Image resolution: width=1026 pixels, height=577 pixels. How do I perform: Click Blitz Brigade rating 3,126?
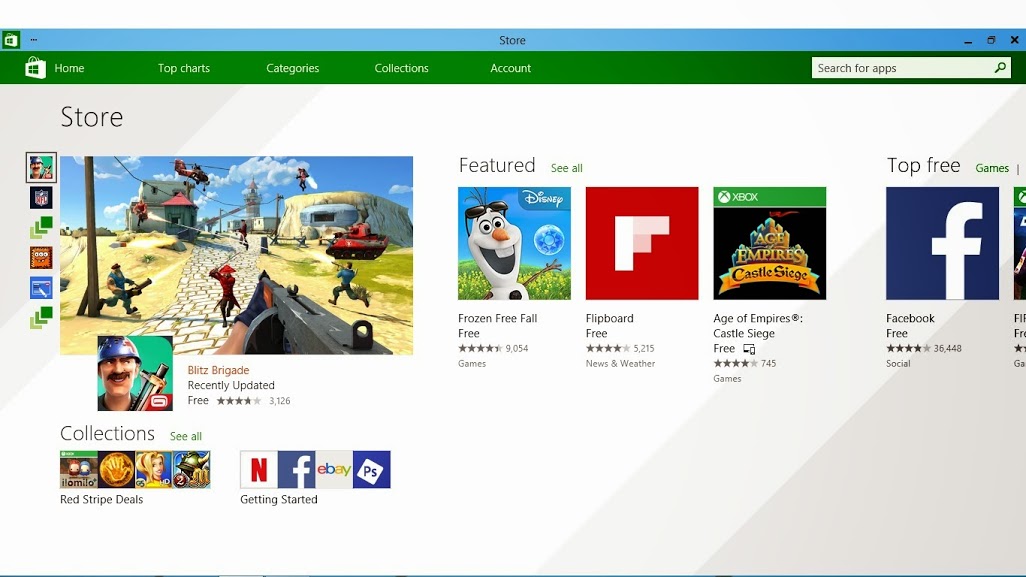click(253, 401)
